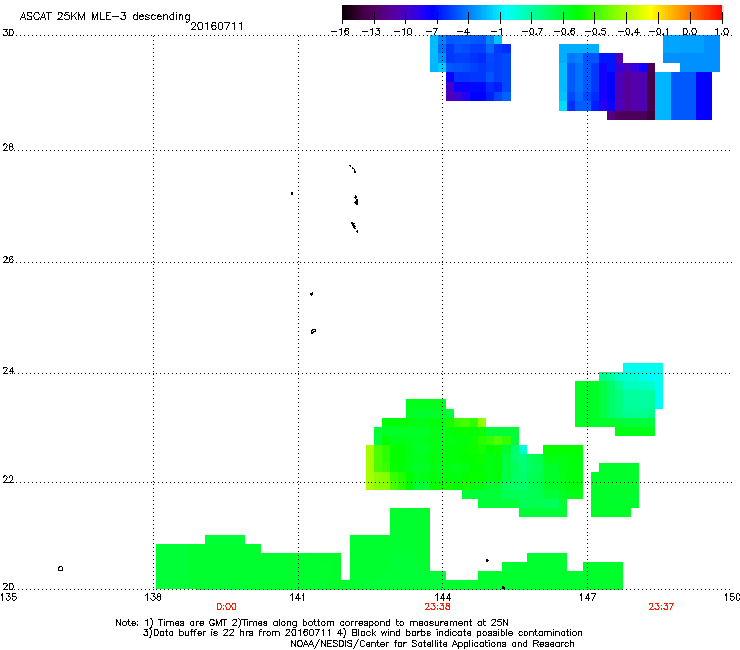Click the small island outline near 136 longitude
Screen dimensions: 740x650
coord(60,568)
